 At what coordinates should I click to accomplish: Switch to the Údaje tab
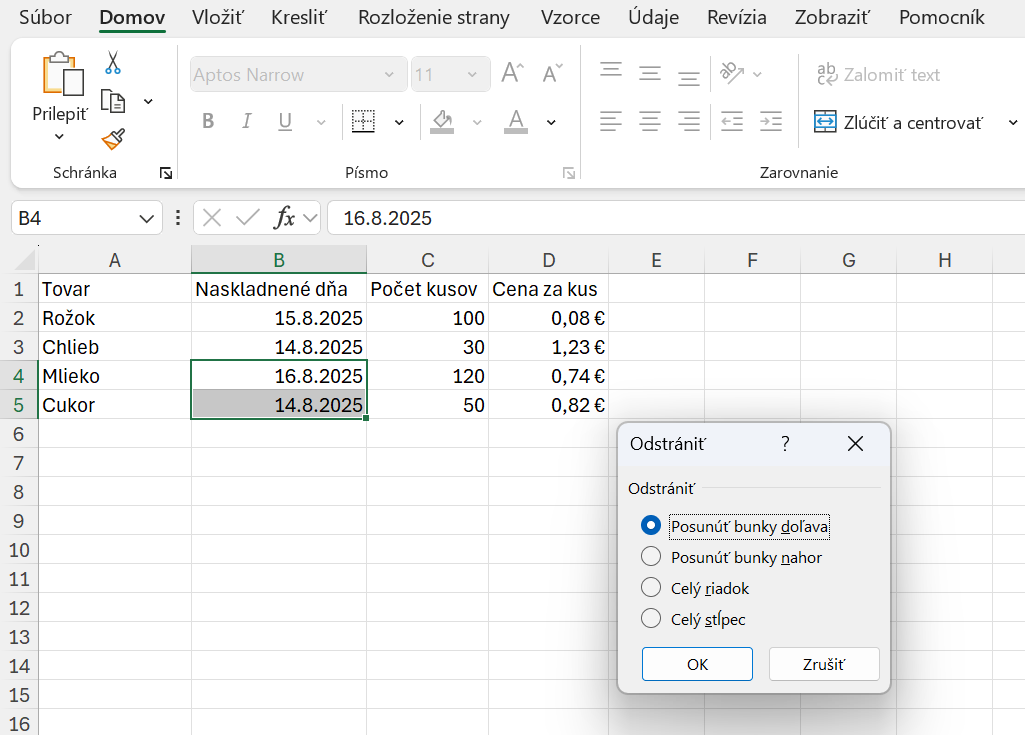click(x=653, y=18)
